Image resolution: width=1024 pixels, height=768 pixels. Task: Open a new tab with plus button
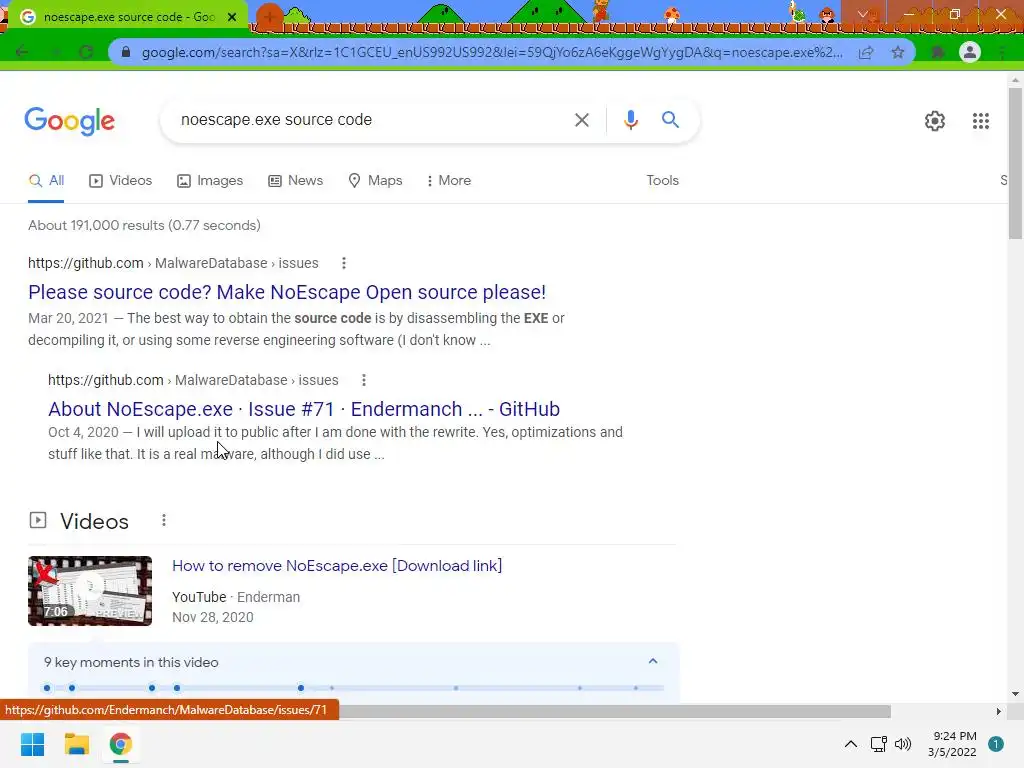[x=269, y=16]
